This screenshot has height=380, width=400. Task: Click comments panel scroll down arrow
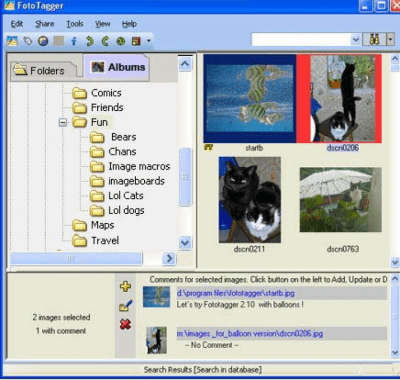[x=395, y=352]
